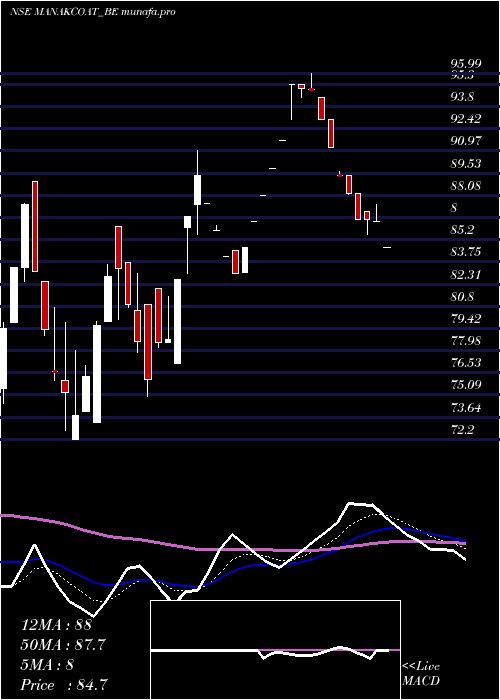Select the 76.53 price level label
The width and height of the screenshot is (500, 700).
pyautogui.click(x=467, y=363)
